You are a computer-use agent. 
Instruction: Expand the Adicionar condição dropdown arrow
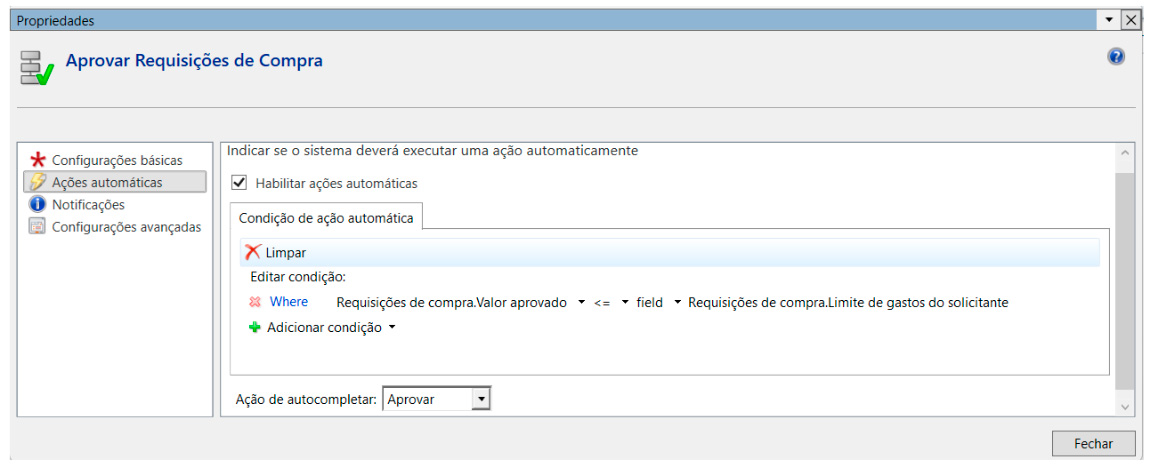point(392,327)
